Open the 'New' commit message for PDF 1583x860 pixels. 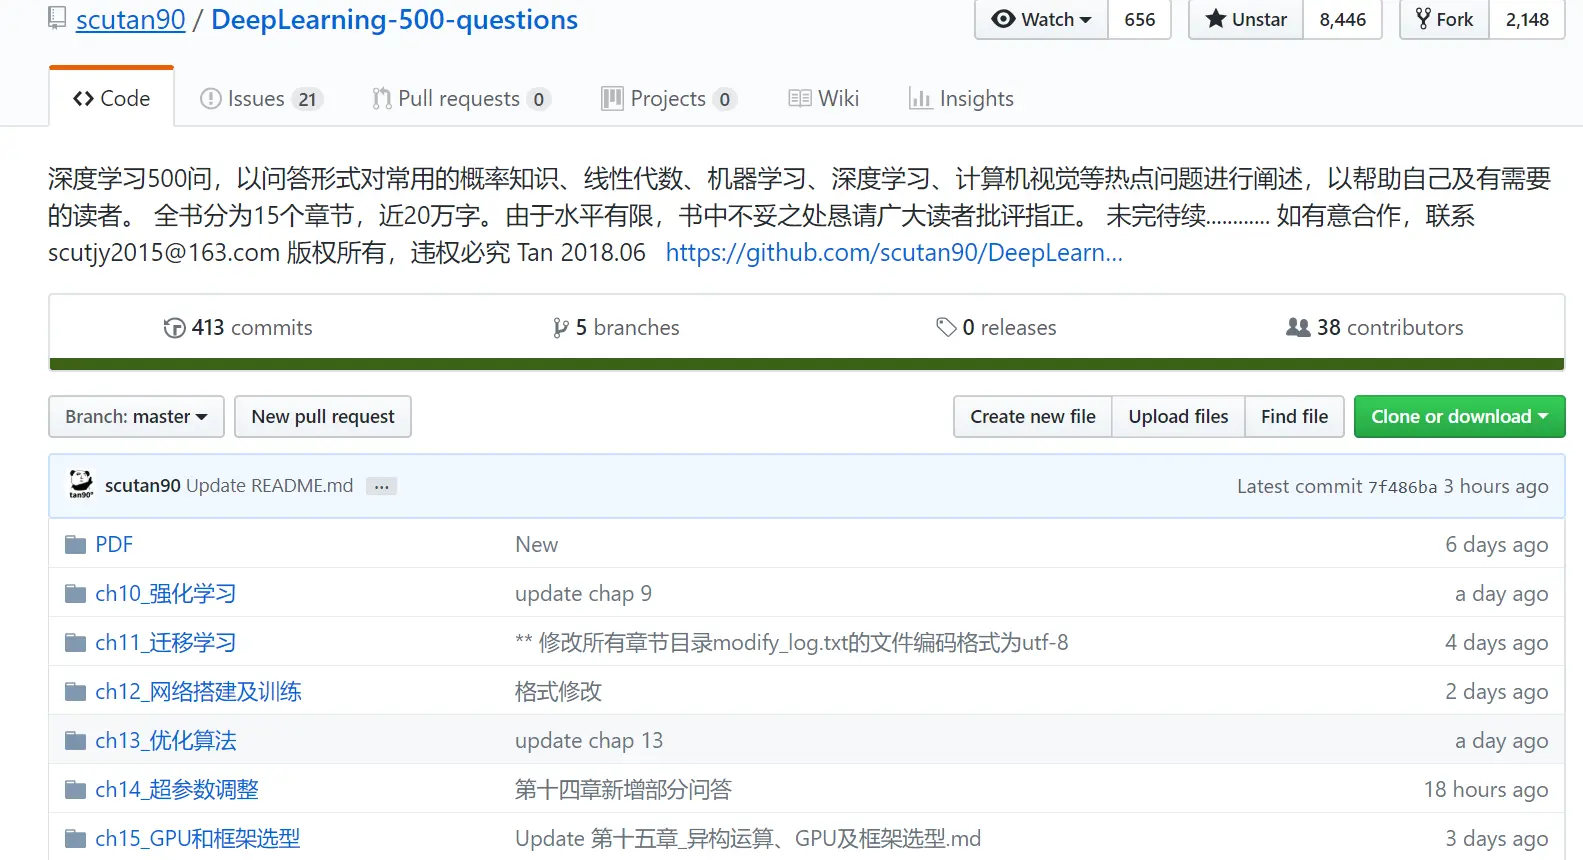(537, 544)
